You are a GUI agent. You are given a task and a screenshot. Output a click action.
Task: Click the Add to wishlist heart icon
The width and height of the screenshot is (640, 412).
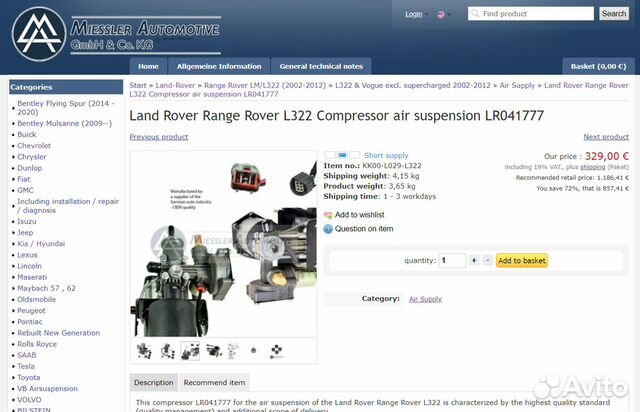(328, 215)
